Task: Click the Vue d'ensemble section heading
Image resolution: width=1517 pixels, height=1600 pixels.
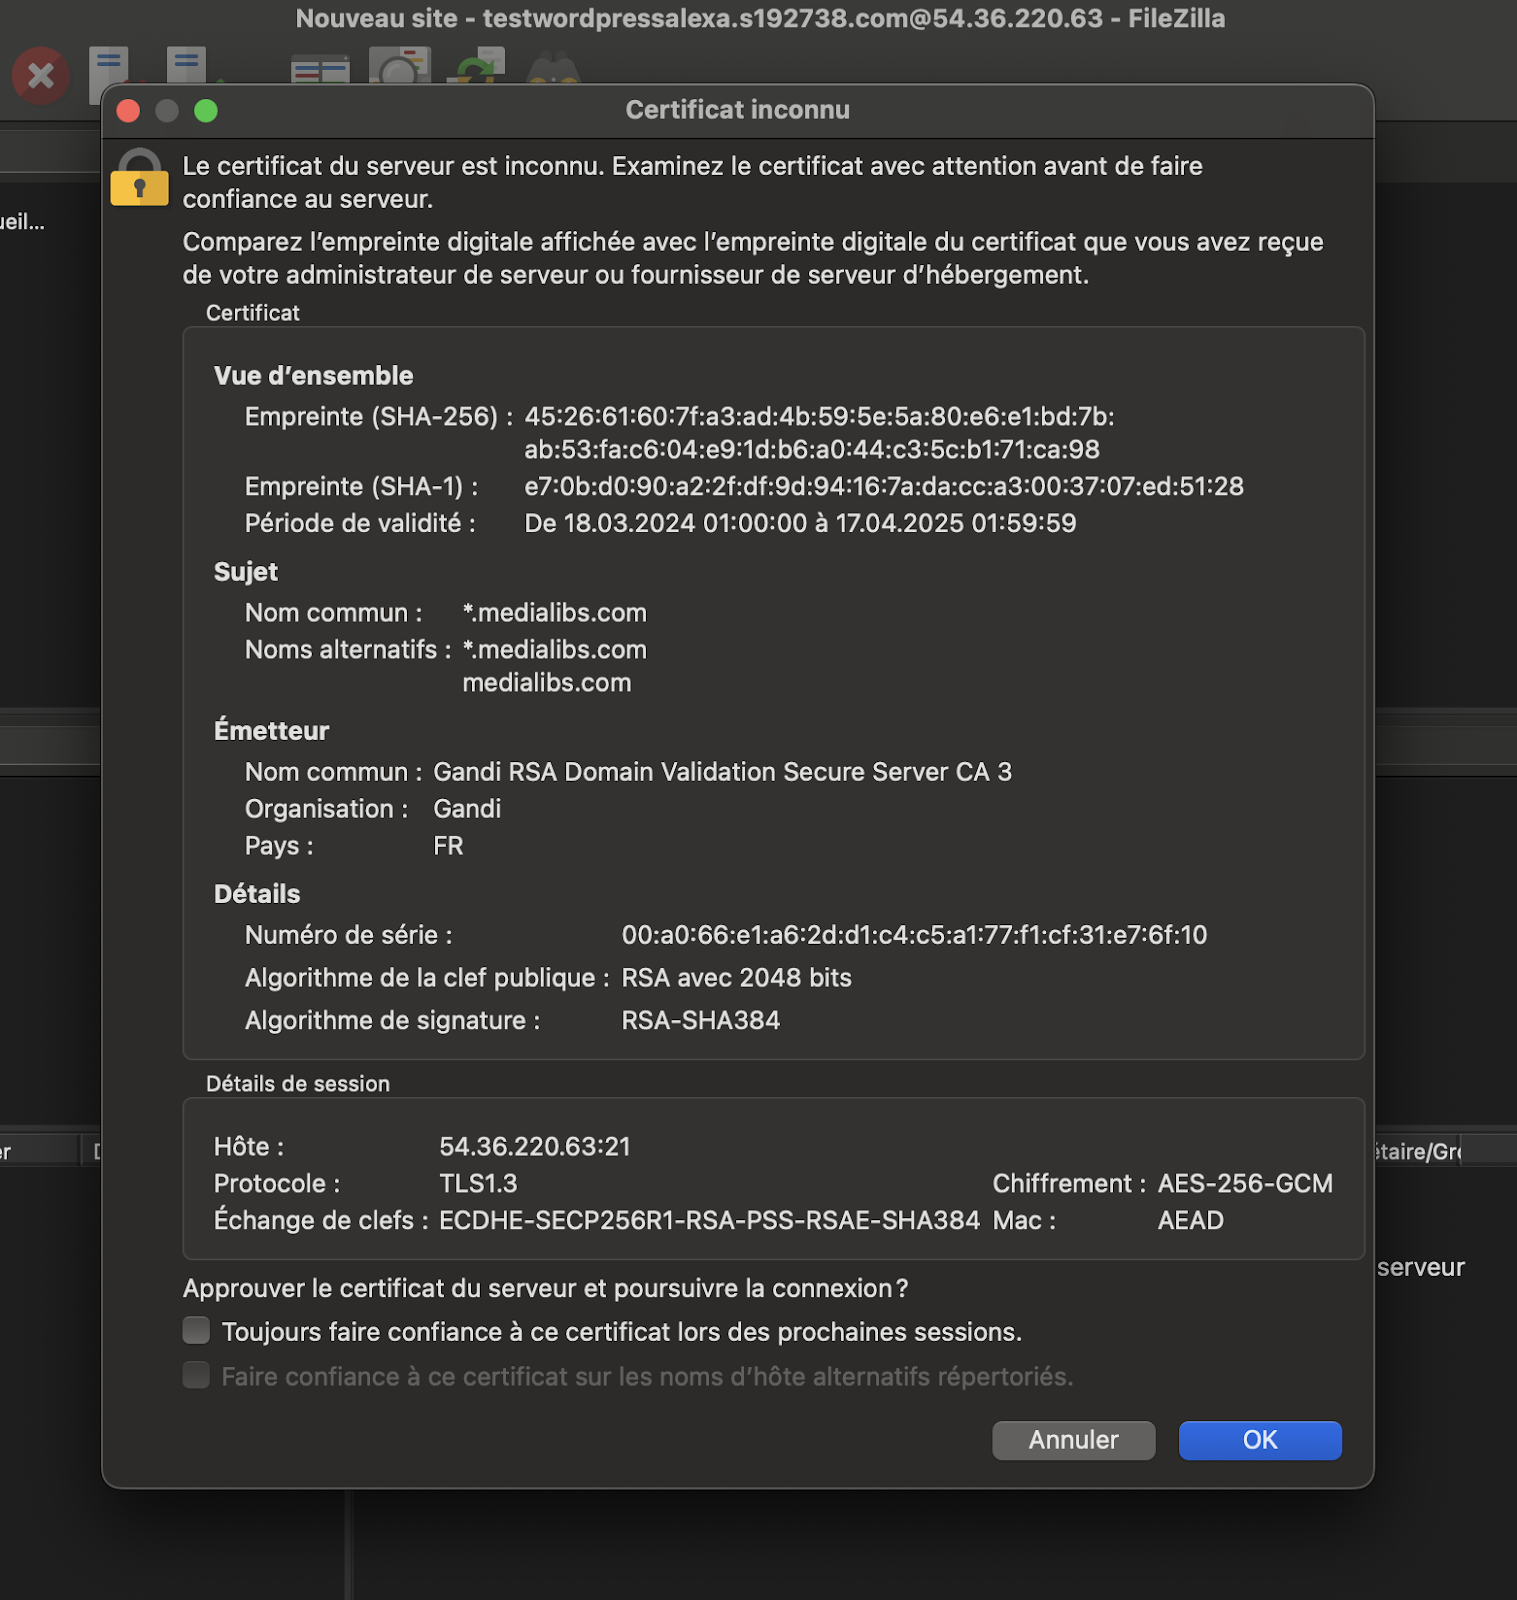Action: tap(313, 375)
